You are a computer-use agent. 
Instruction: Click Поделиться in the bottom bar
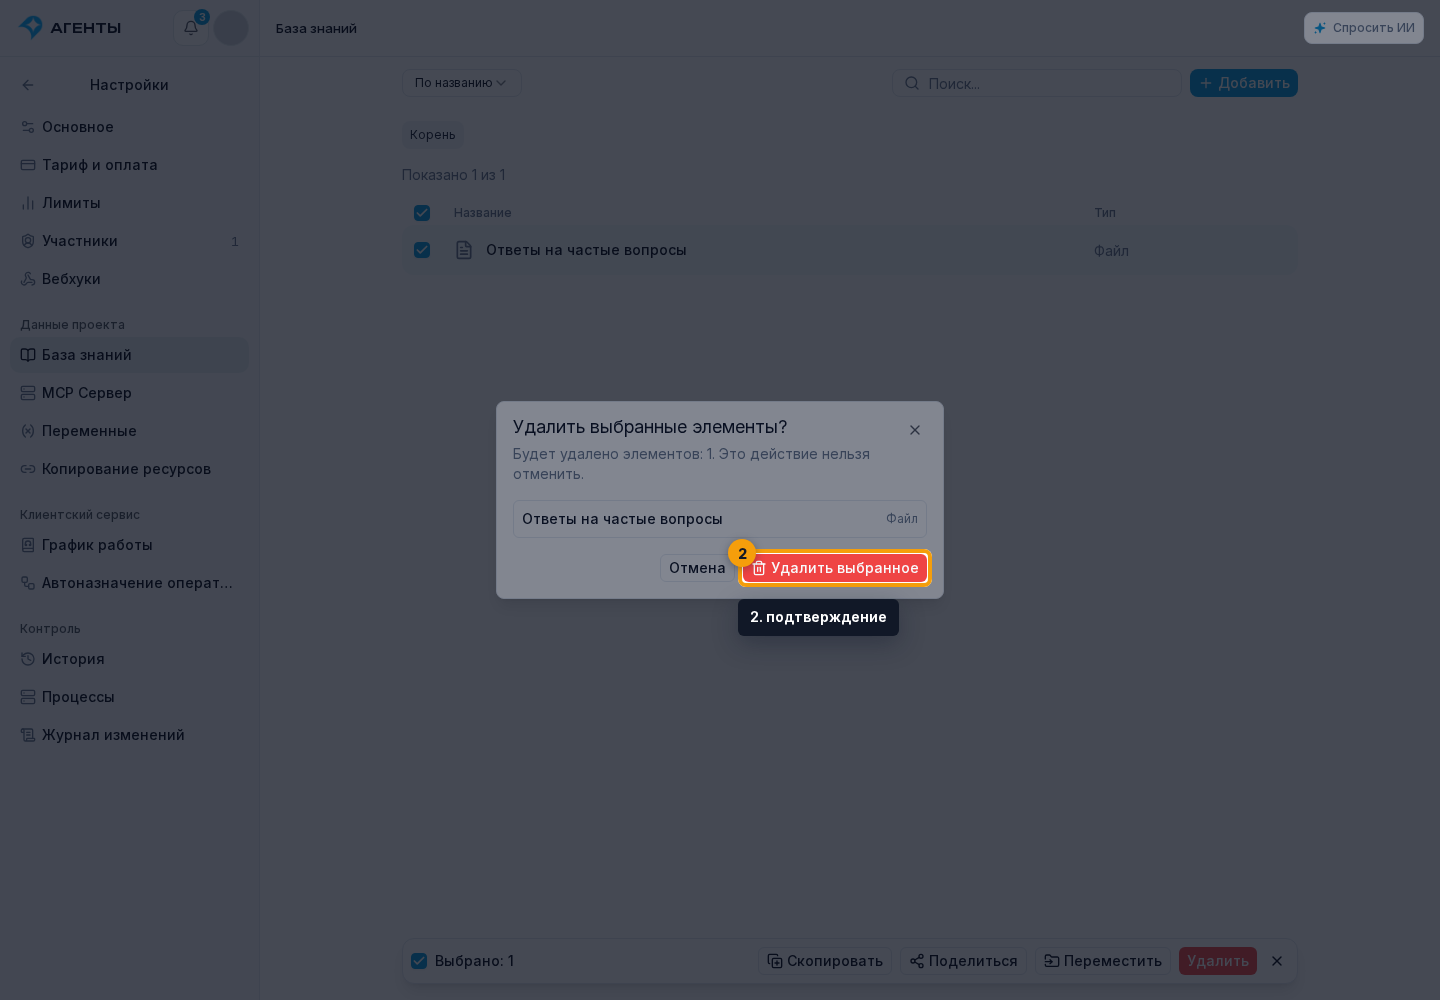point(963,961)
